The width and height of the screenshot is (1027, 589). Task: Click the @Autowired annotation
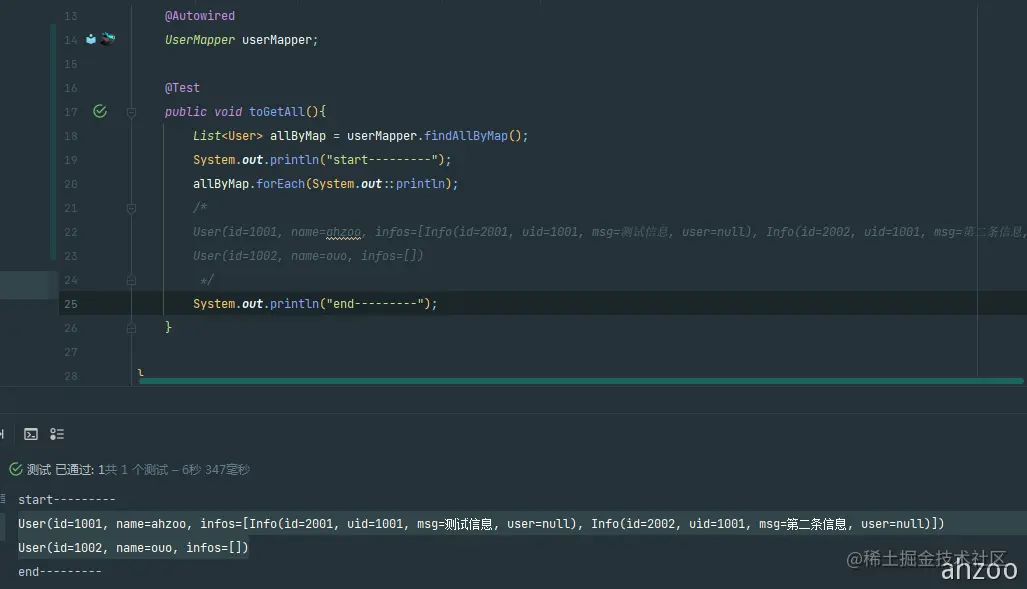click(200, 16)
